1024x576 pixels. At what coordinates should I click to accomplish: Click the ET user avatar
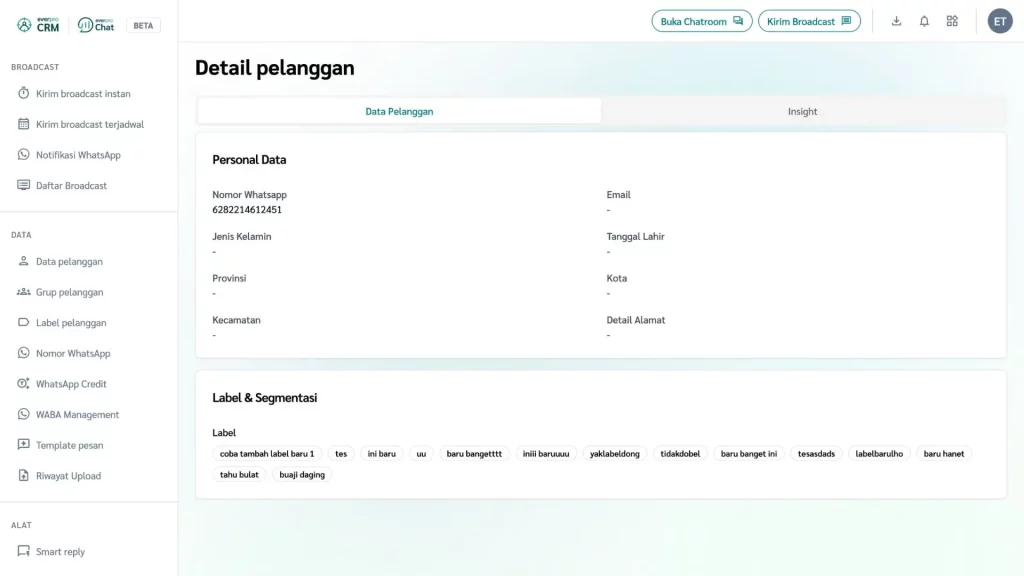click(x=1000, y=21)
